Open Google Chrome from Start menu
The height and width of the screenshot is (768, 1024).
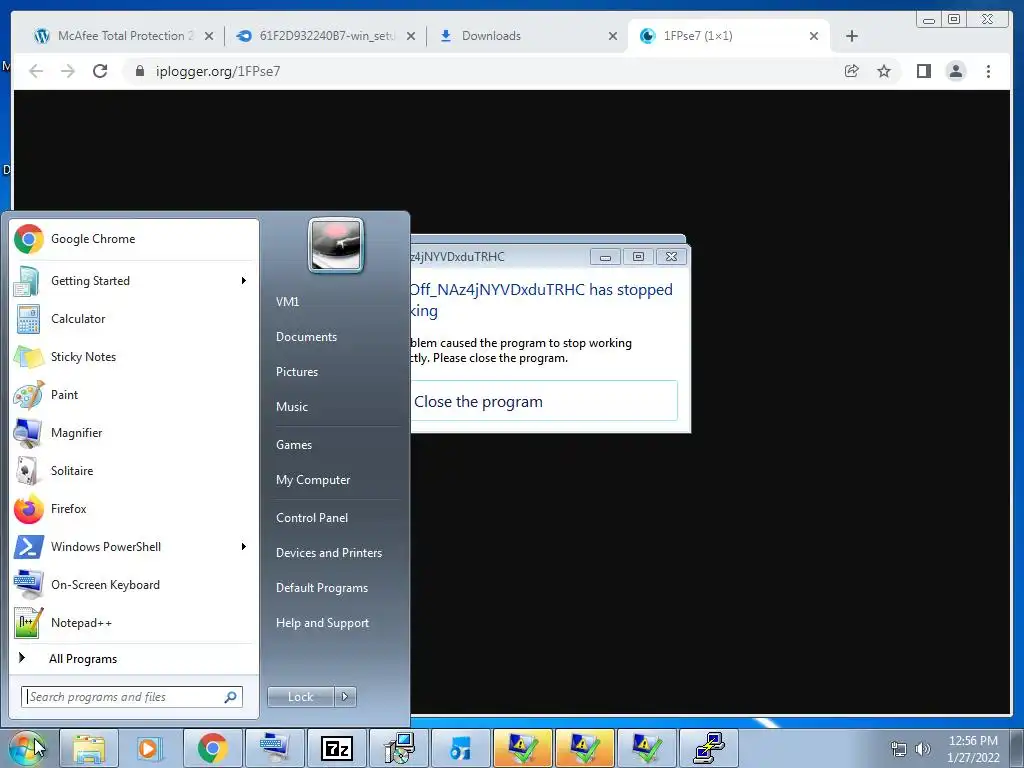click(x=134, y=239)
